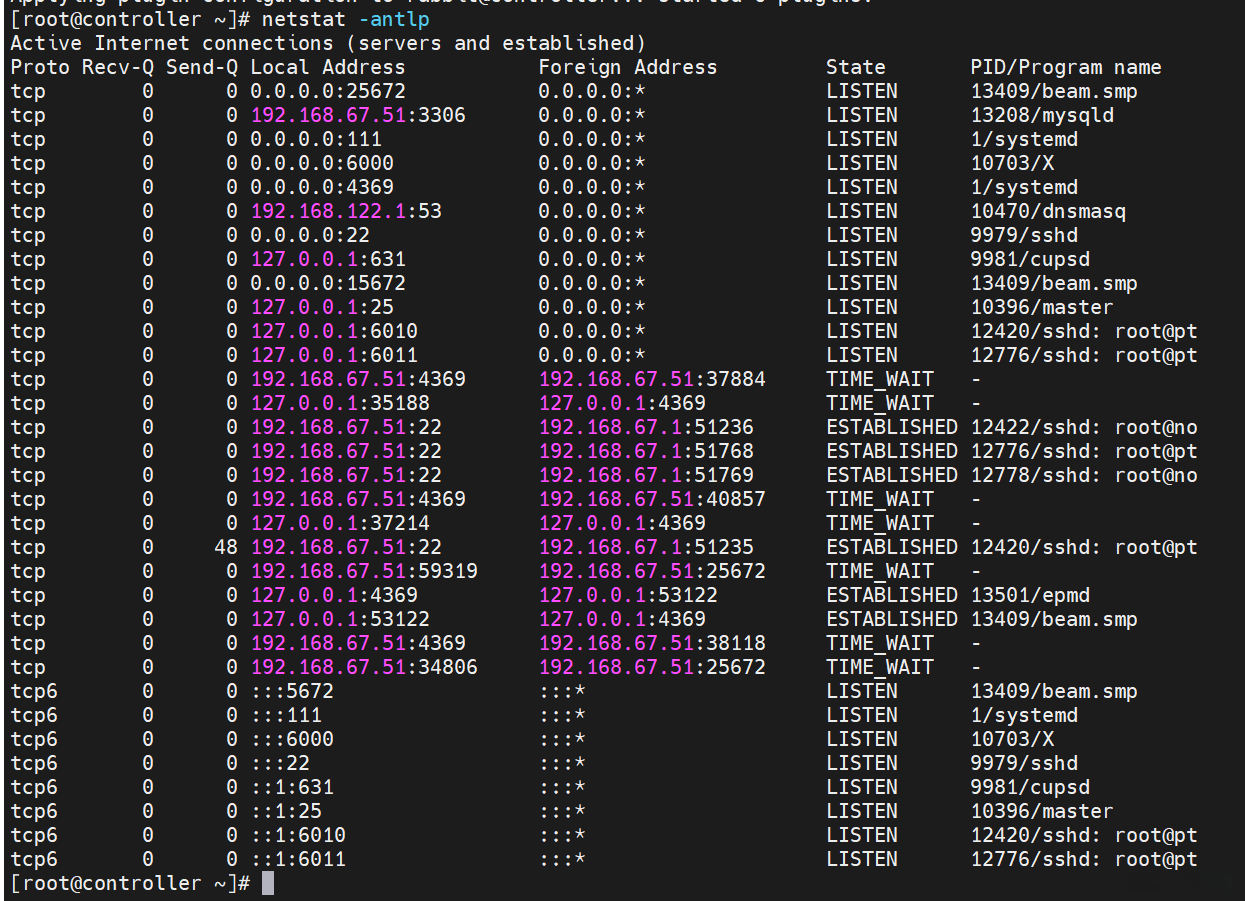Viewport: 1245px width, 901px height.
Task: Click the Proto column header
Action: click(x=40, y=68)
